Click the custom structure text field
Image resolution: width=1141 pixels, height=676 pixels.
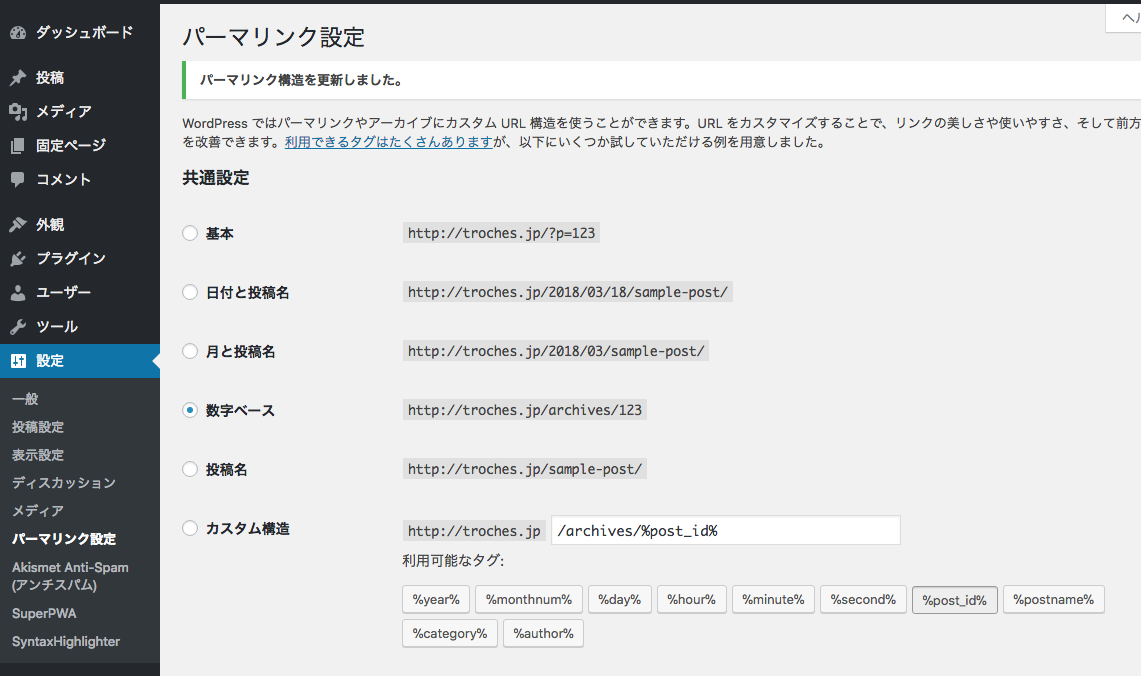click(725, 531)
